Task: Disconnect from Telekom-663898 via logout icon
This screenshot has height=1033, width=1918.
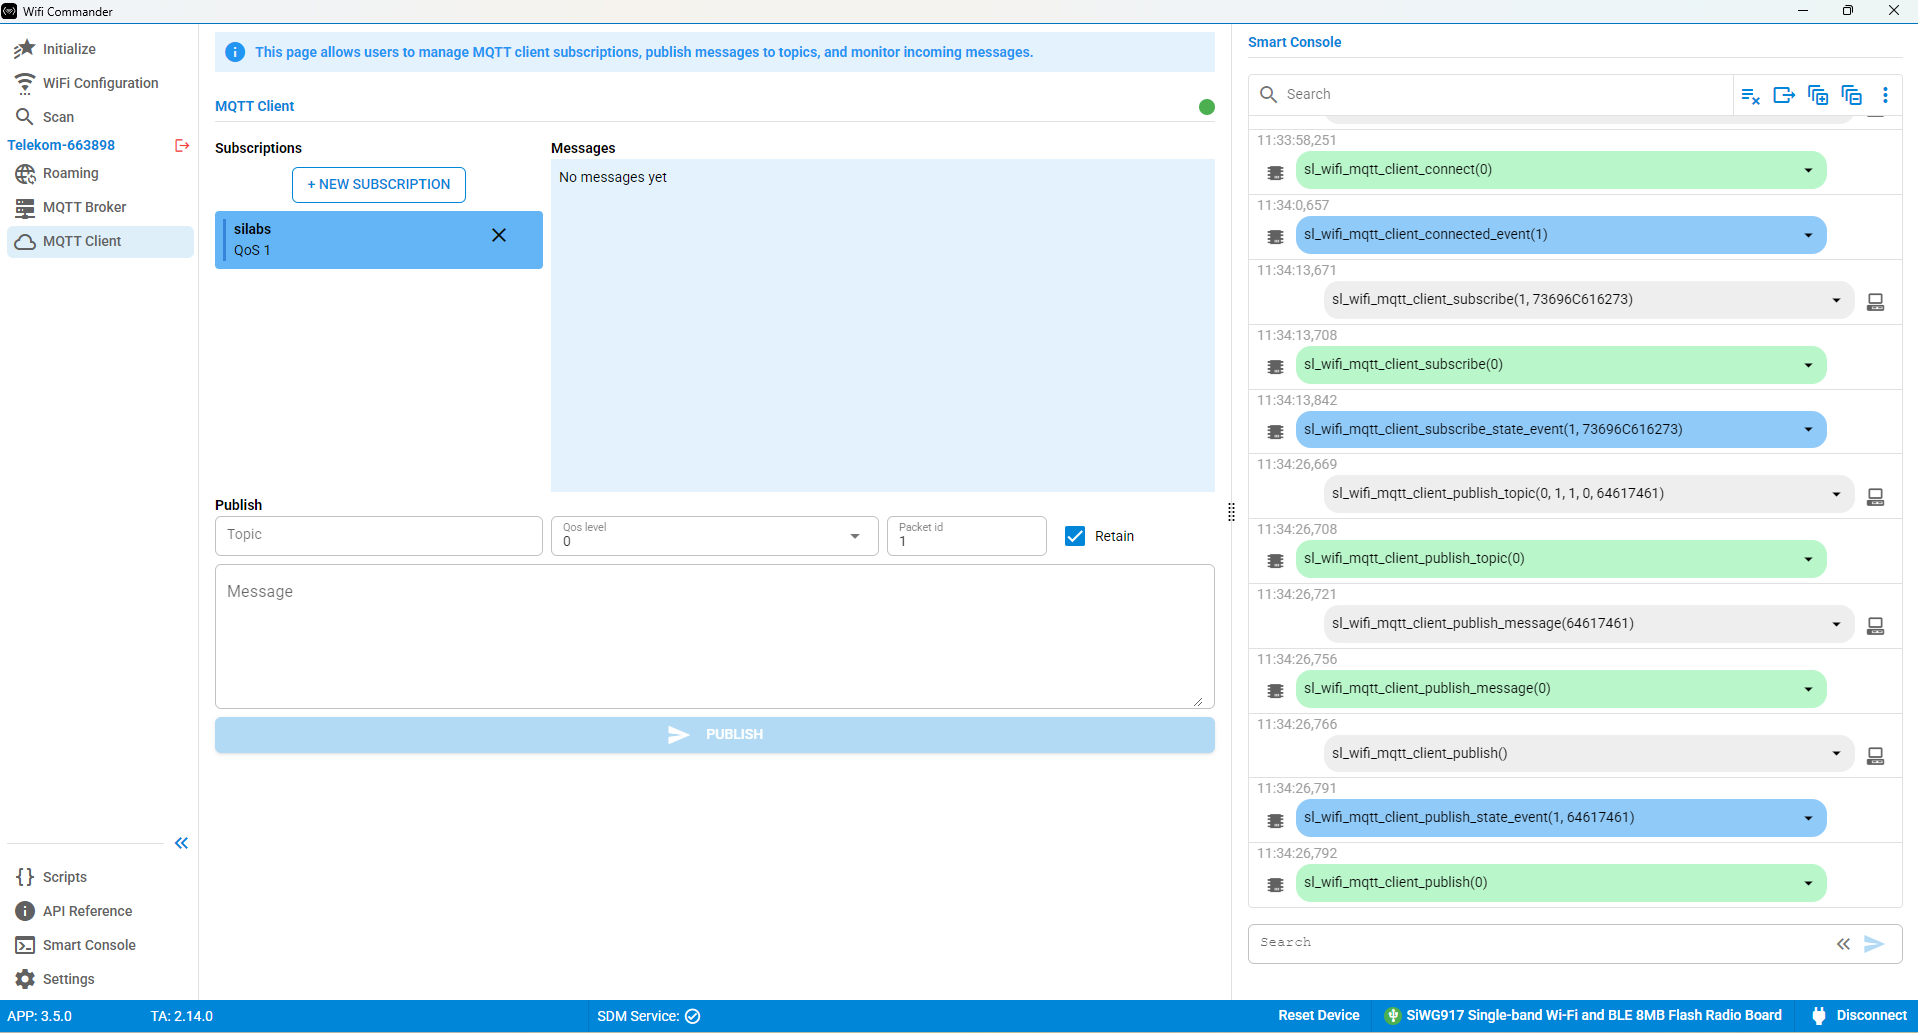Action: 182,145
